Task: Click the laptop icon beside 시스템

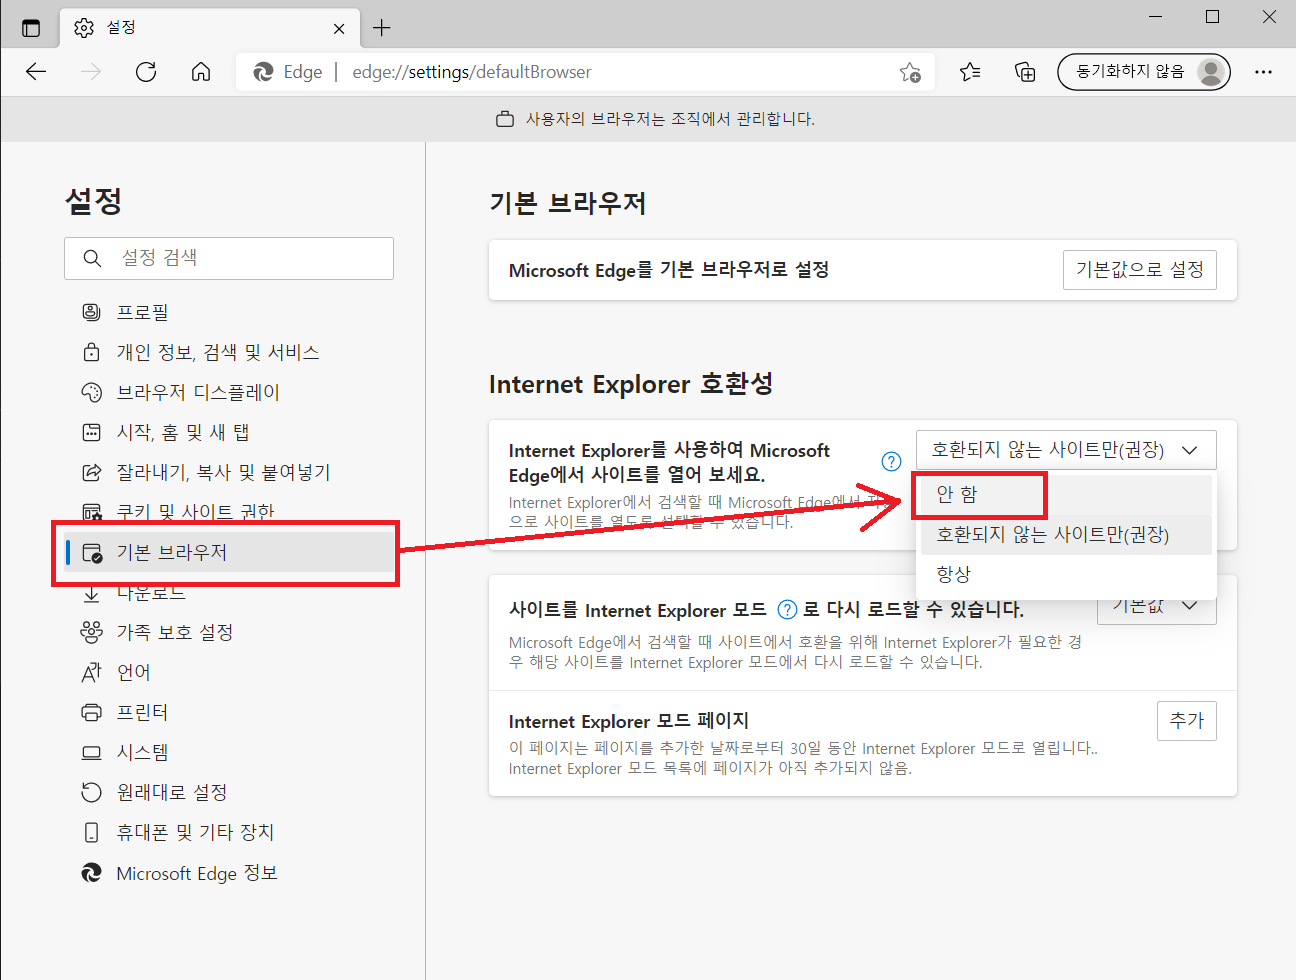Action: pos(91,752)
